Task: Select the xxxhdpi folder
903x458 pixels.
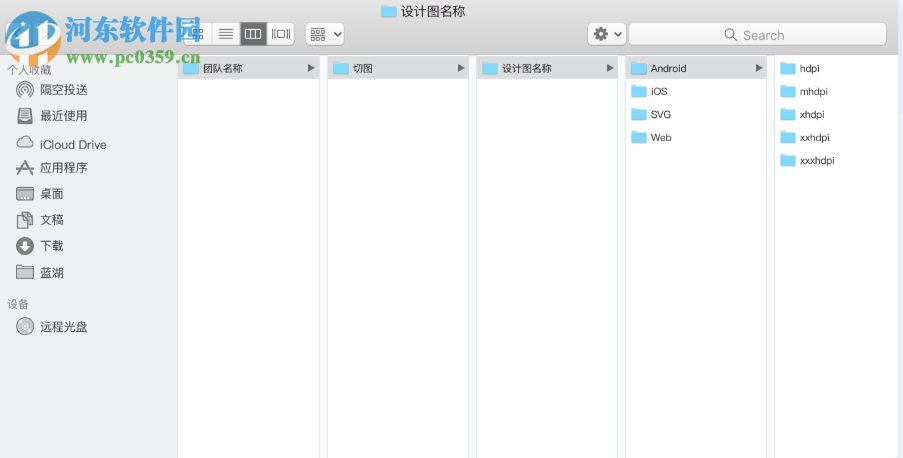Action: pyautogui.click(x=807, y=161)
